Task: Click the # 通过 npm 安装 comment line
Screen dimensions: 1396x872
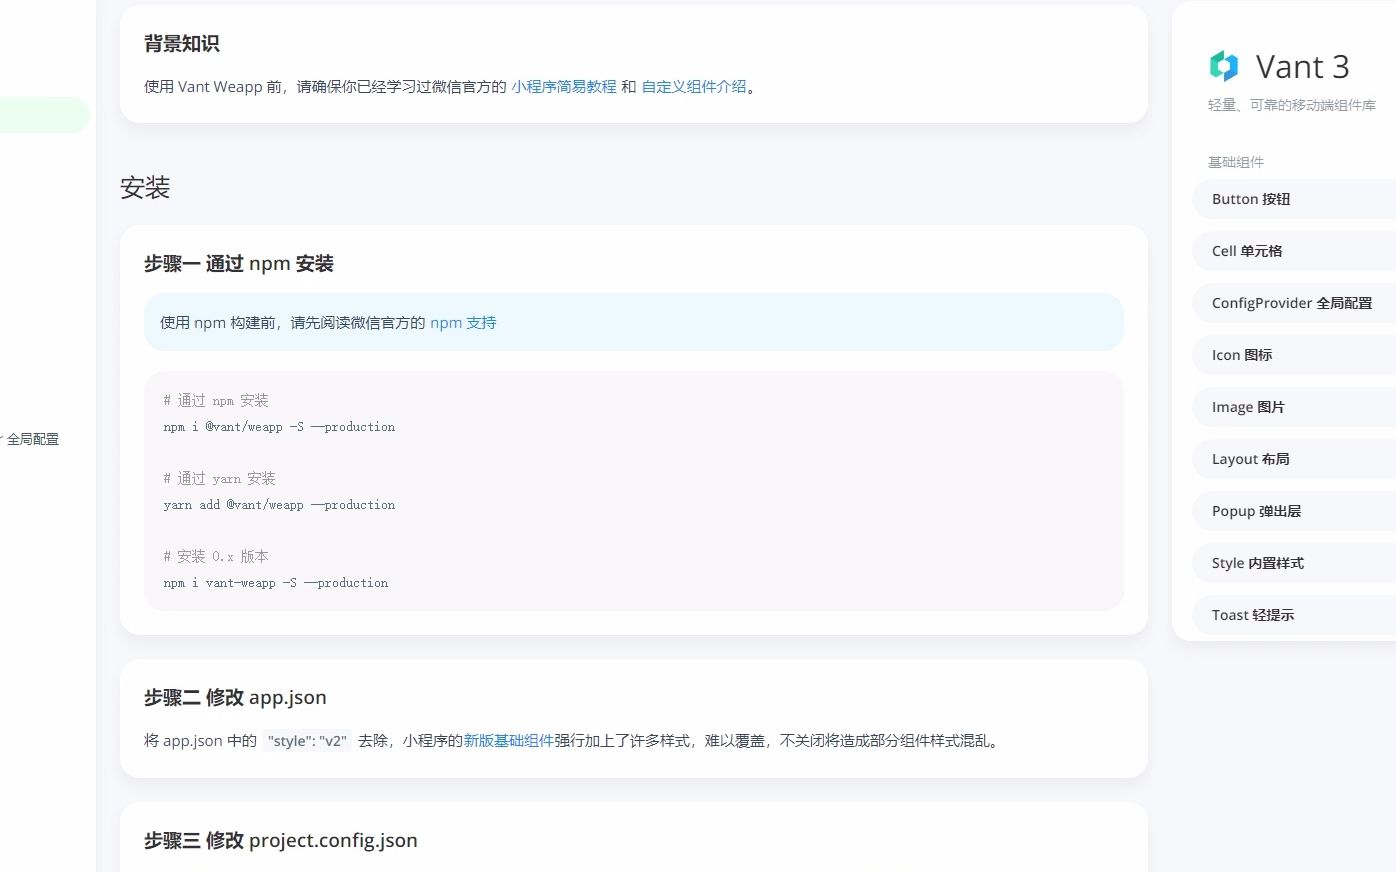Action: coord(216,401)
